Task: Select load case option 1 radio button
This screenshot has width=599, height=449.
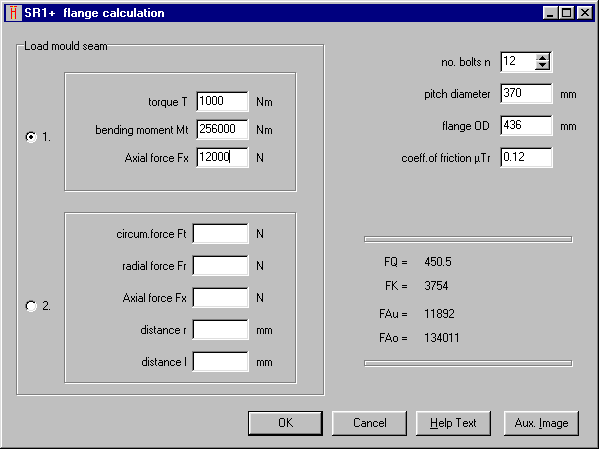Action: 31,136
